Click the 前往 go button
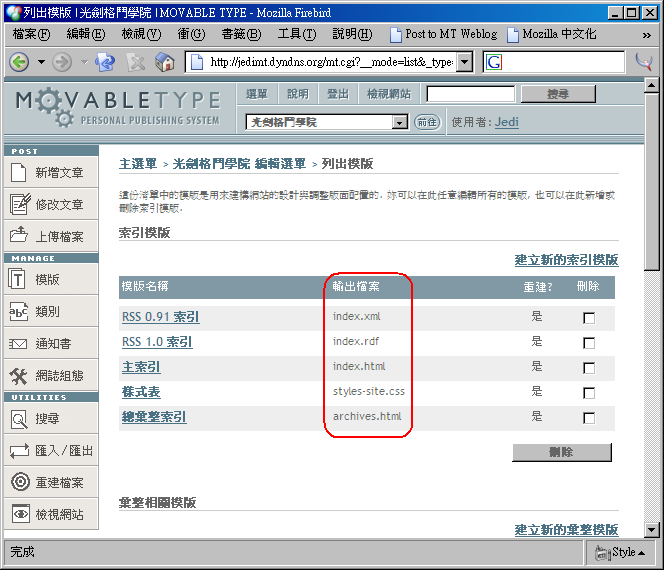This screenshot has height=570, width=664. click(427, 122)
